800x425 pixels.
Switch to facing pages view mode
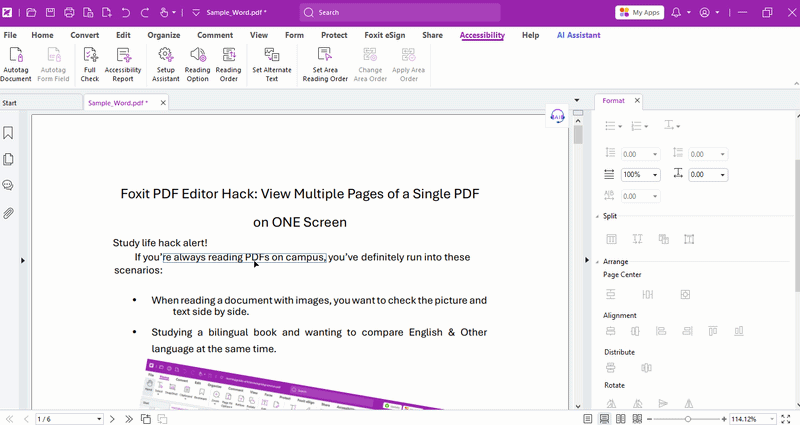click(620, 419)
